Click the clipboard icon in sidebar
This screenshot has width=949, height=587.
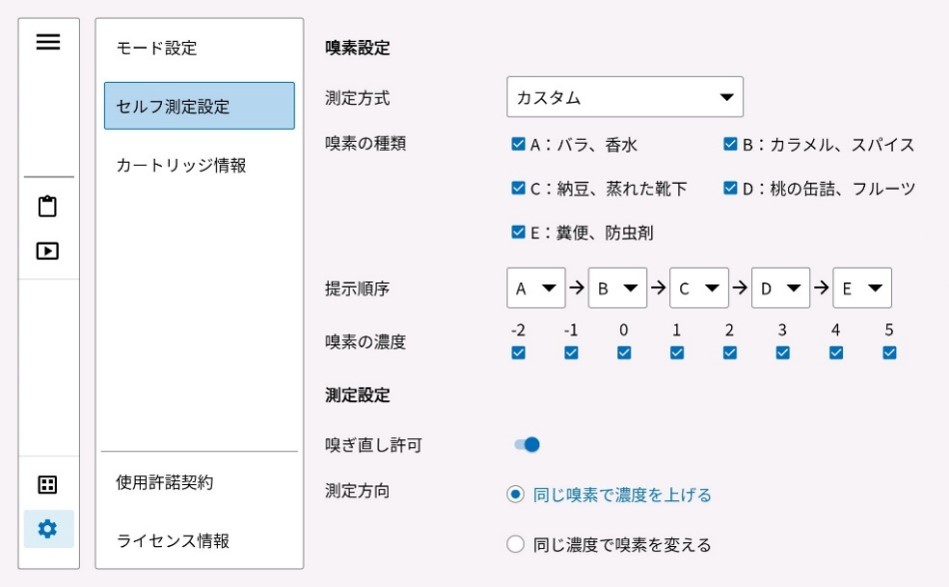coord(48,207)
